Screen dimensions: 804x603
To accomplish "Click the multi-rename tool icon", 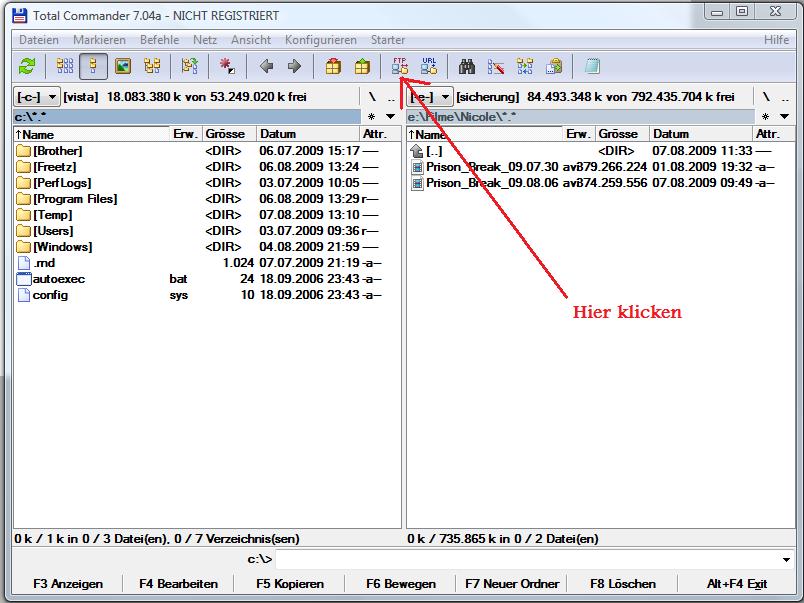I will [496, 66].
